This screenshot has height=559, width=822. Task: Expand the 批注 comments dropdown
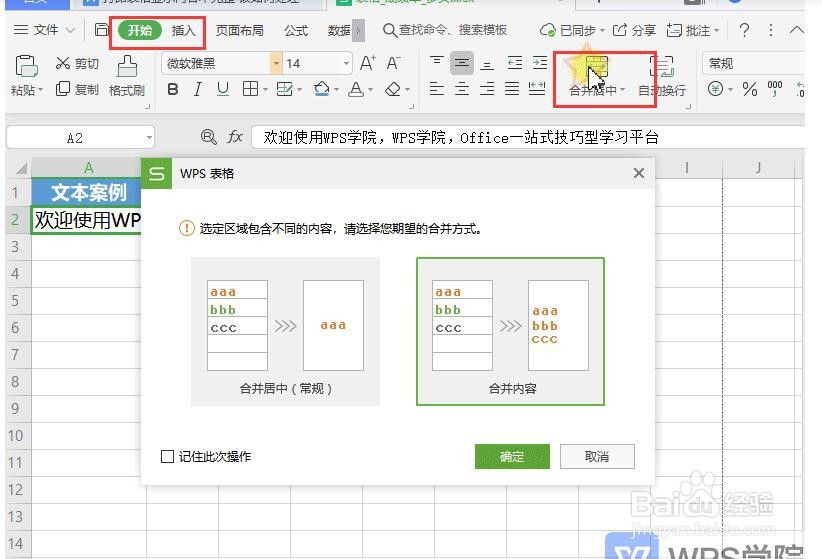coord(716,30)
